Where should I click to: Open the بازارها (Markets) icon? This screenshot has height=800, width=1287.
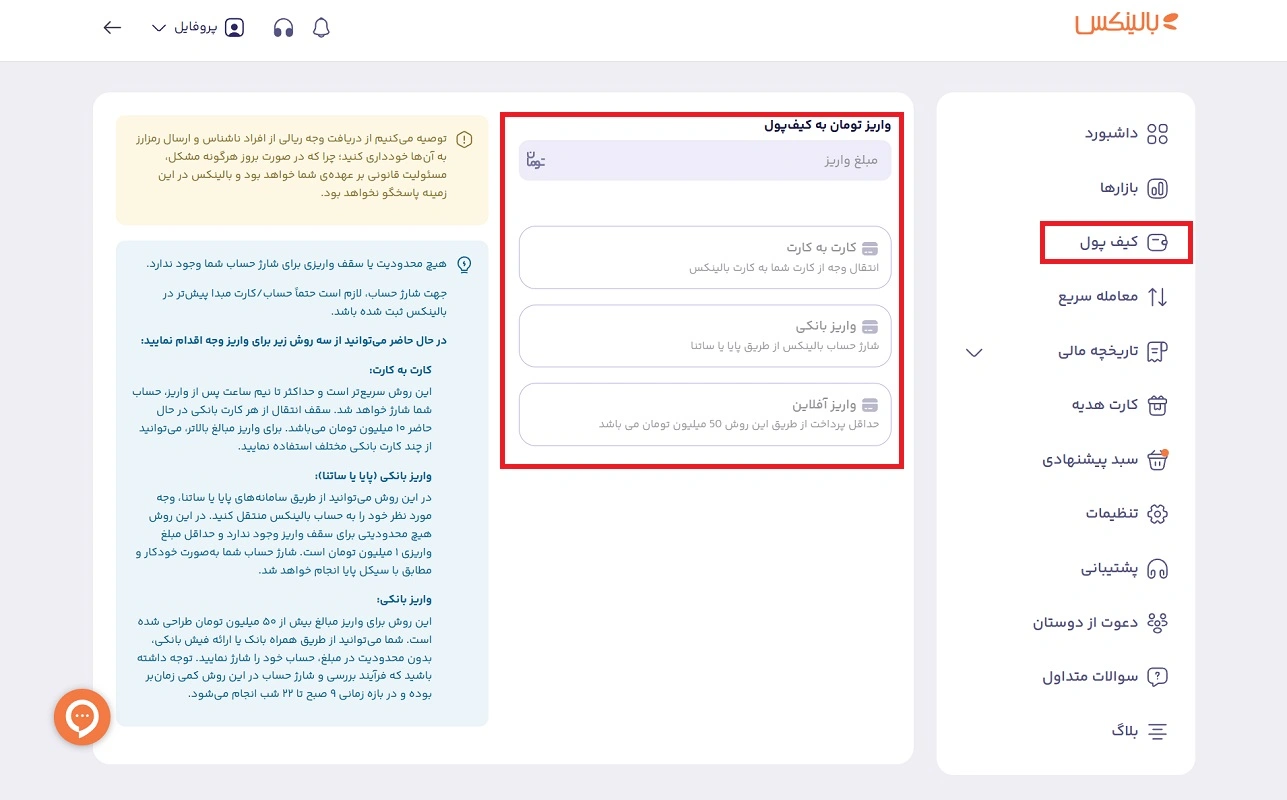[x=1158, y=188]
